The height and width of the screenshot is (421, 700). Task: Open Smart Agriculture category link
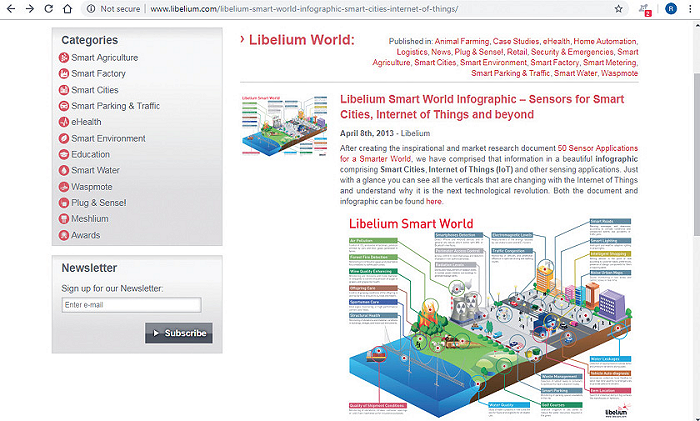click(104, 58)
